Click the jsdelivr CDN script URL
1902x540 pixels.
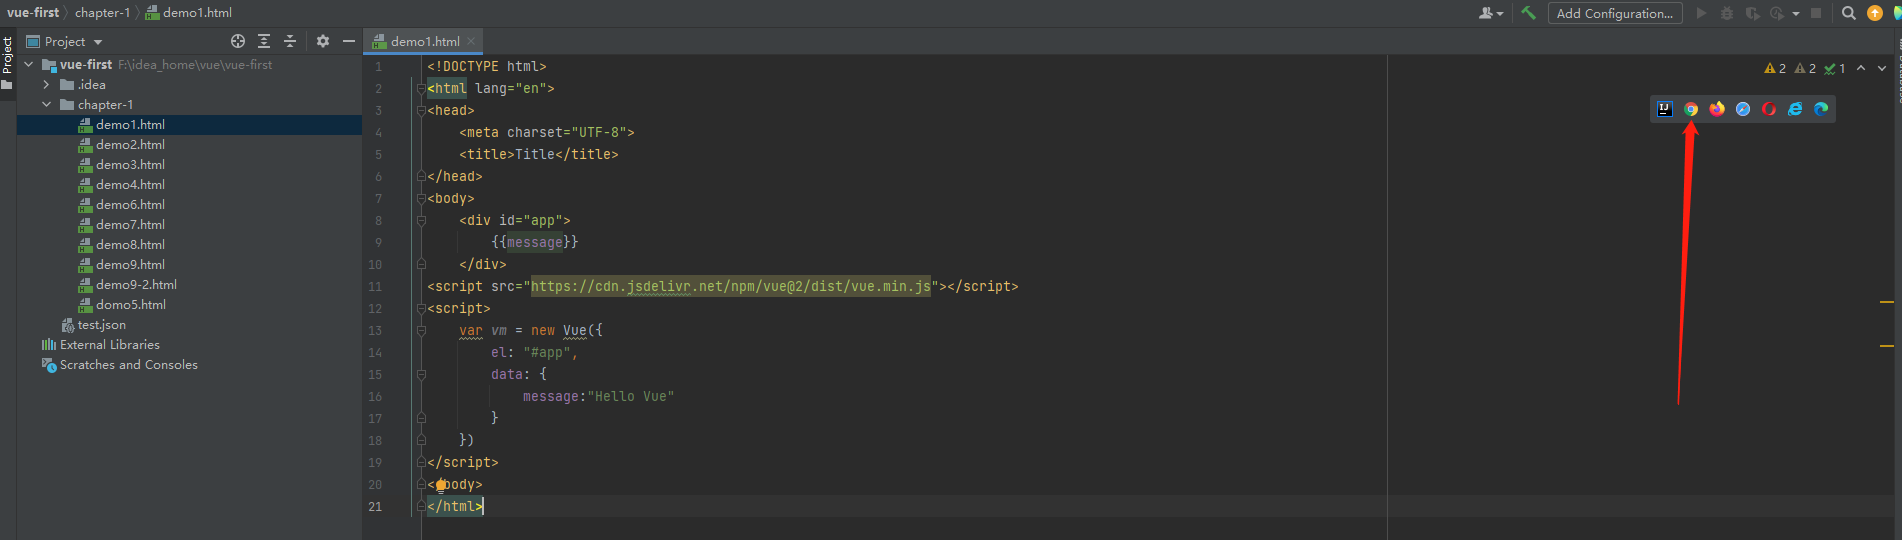(731, 286)
